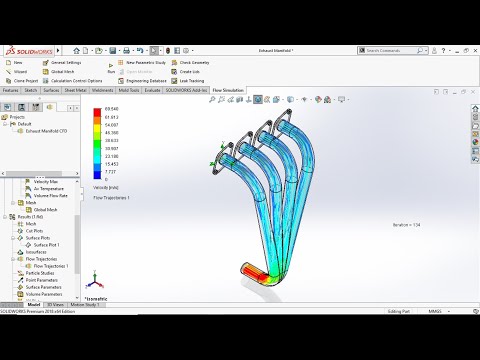Open the Engineering Database
Viewport: 480px width, 360px height.
click(x=142, y=81)
